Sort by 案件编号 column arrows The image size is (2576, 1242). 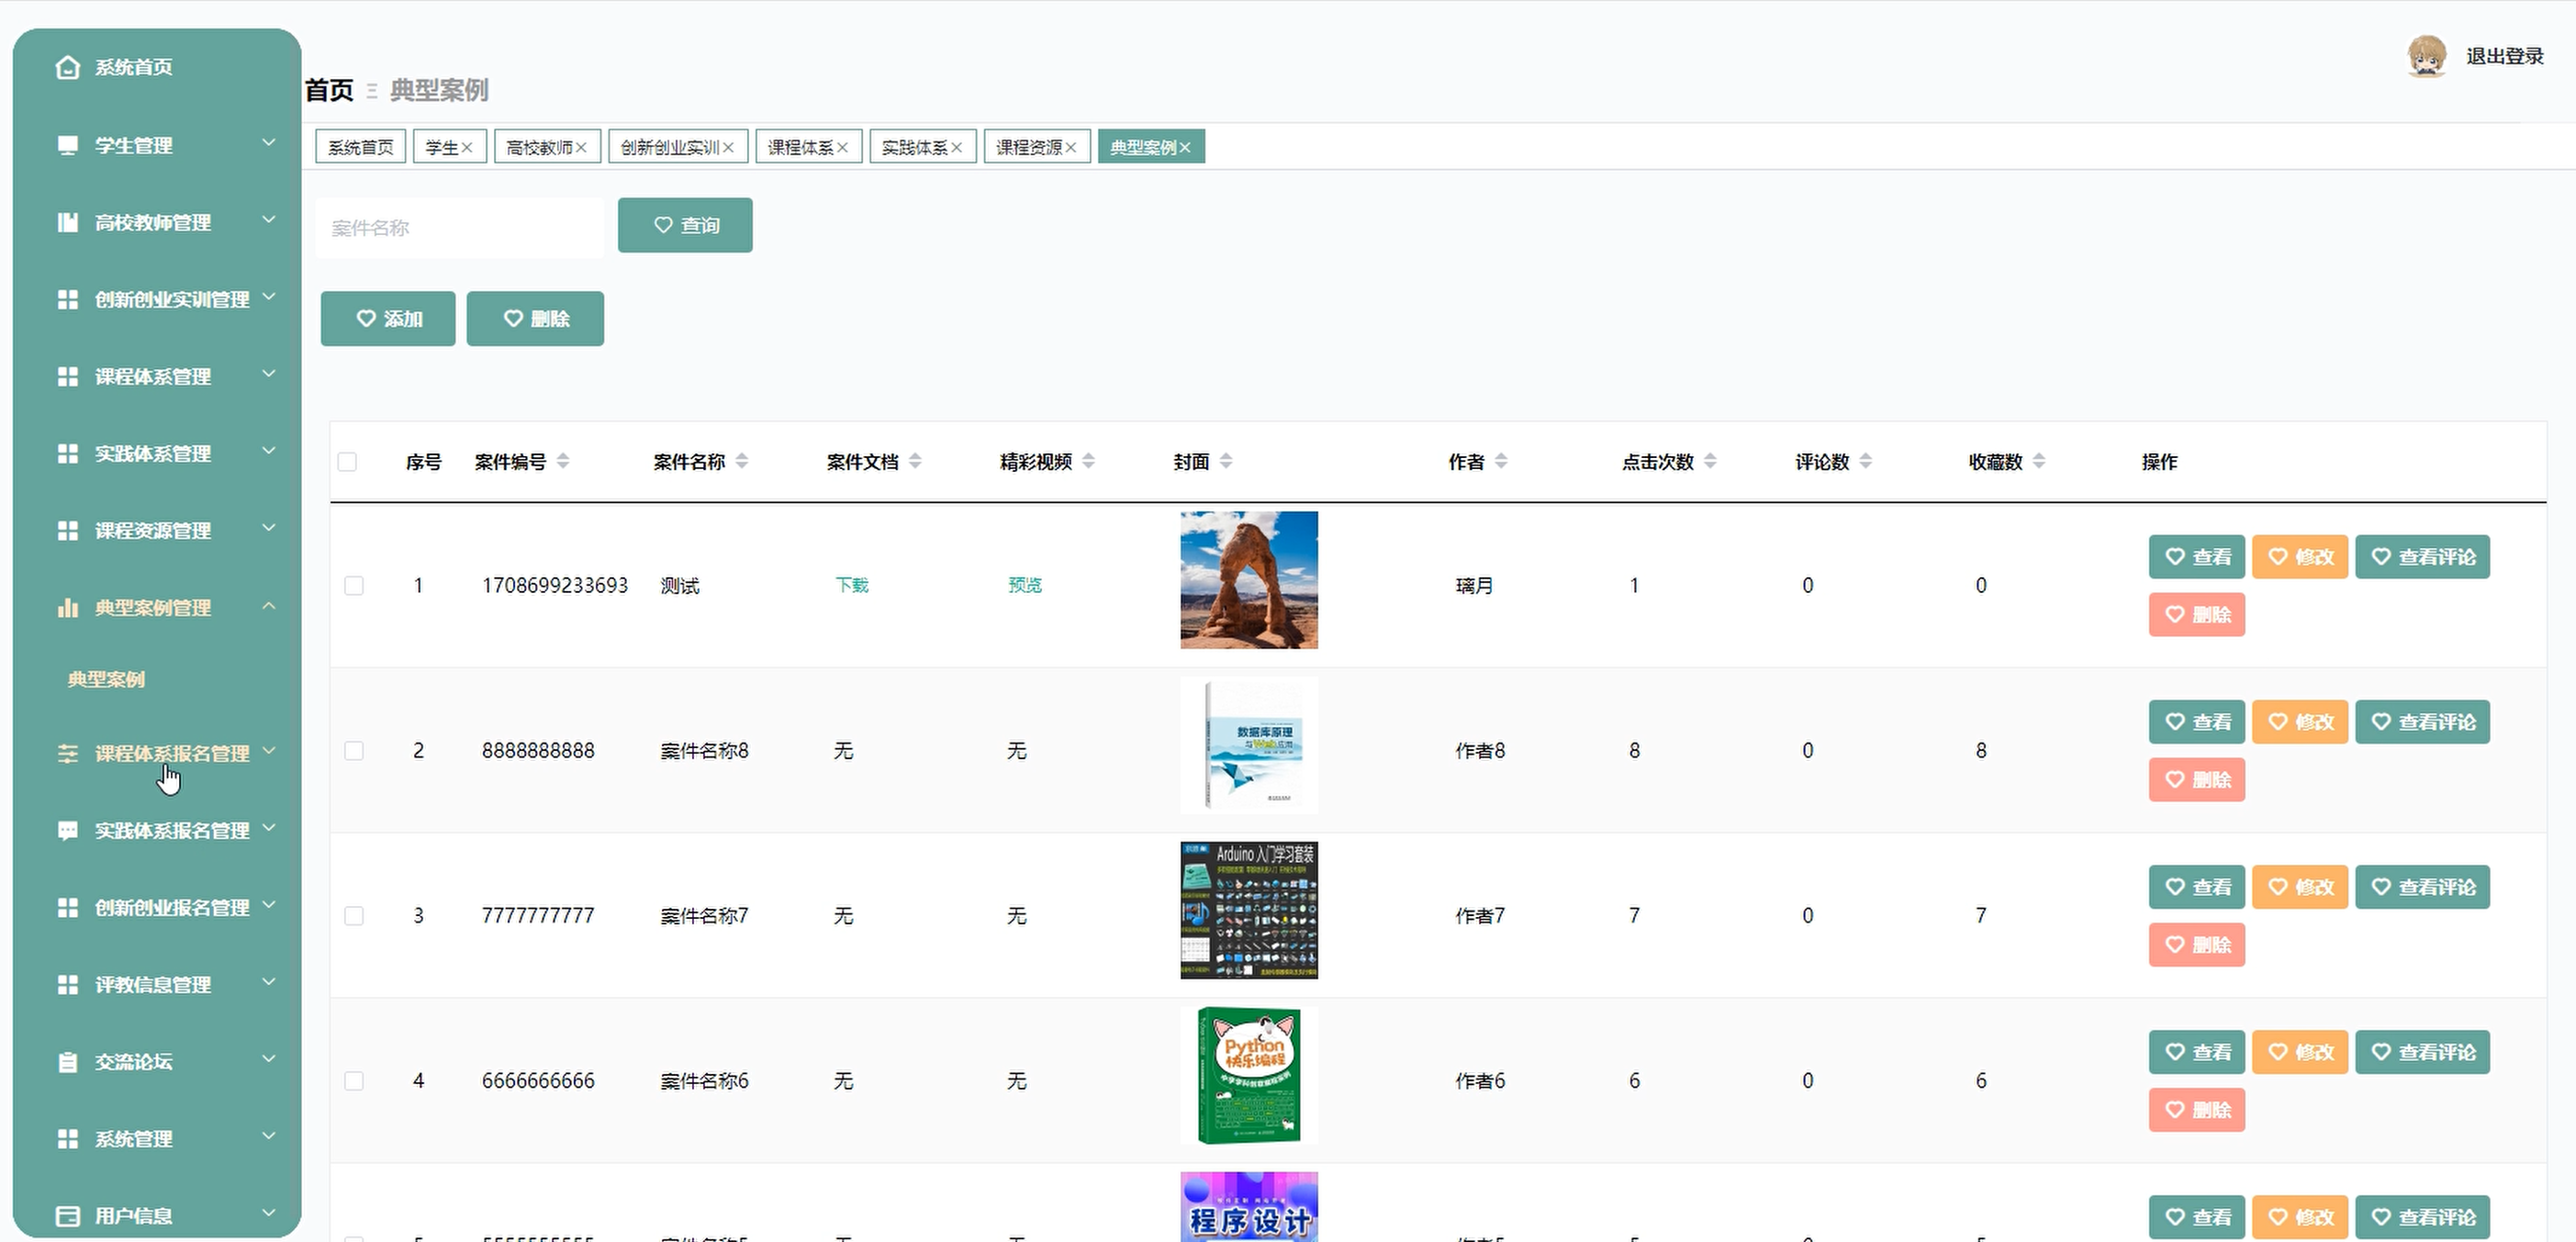pyautogui.click(x=563, y=461)
